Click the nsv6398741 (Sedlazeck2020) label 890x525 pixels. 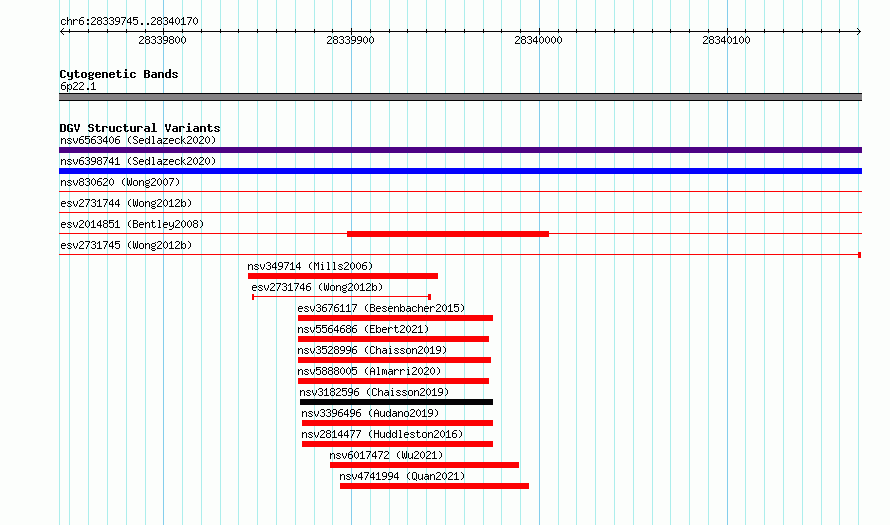coord(138,161)
